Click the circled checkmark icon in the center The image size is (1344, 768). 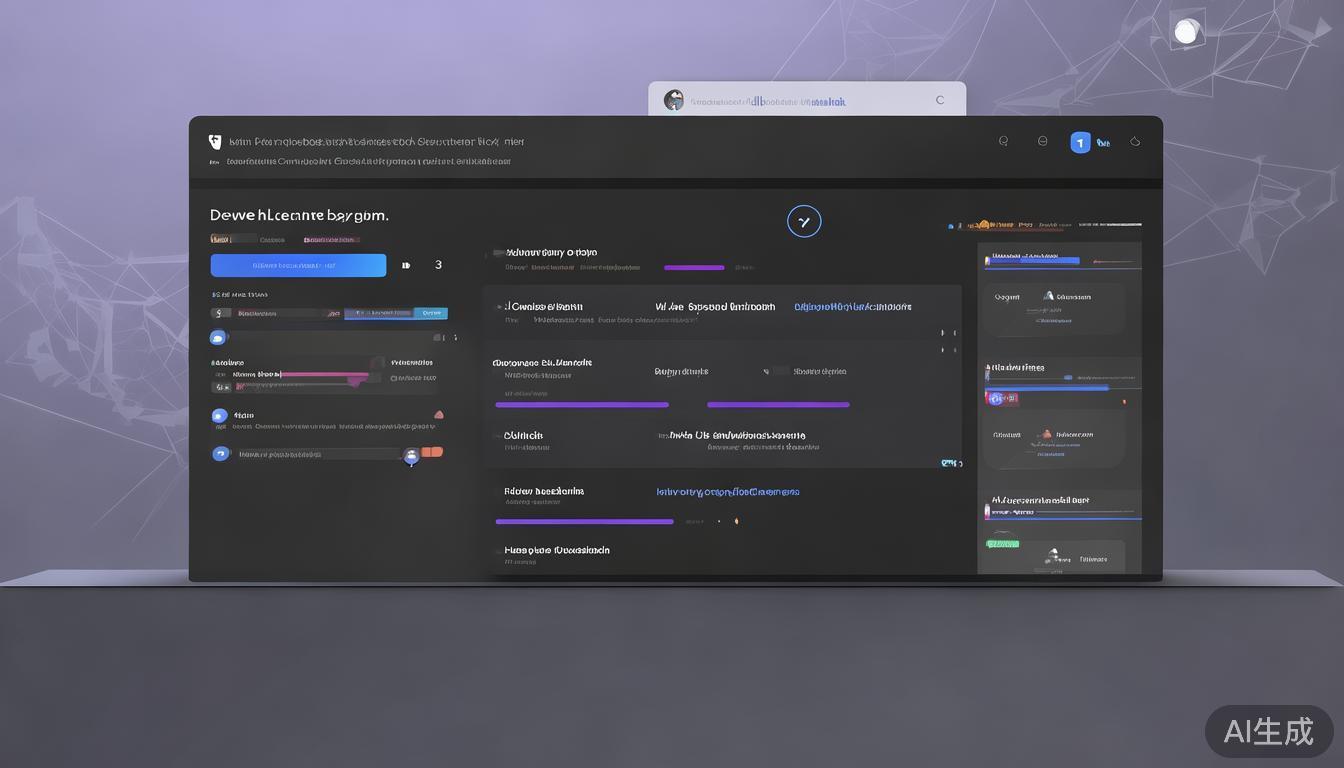[804, 221]
